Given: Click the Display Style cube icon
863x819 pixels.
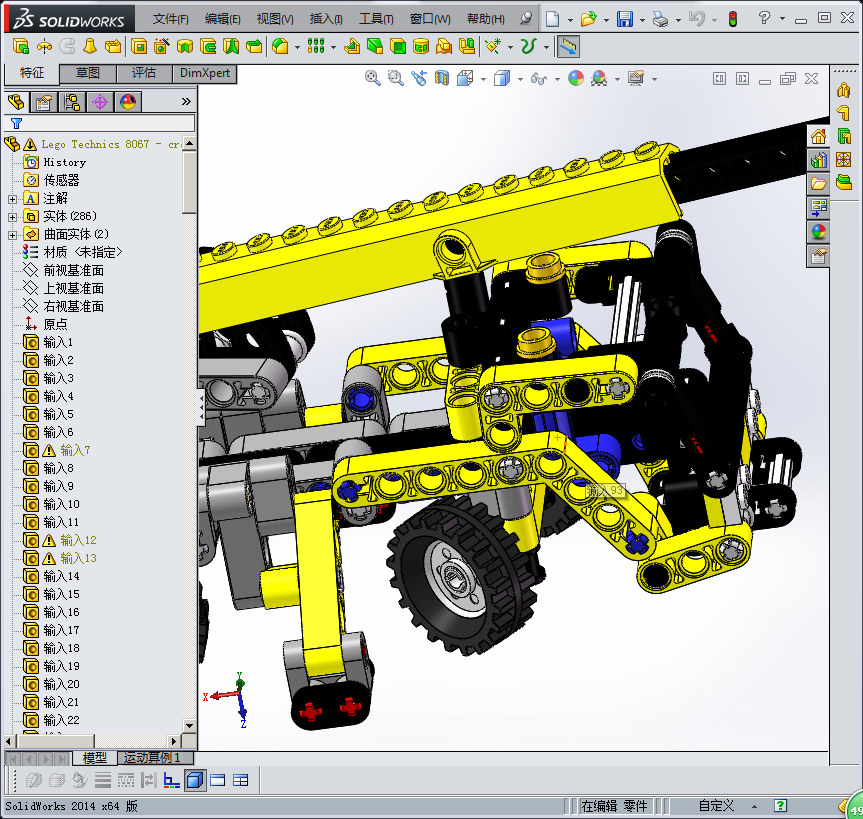Looking at the screenshot, I should click(x=502, y=79).
